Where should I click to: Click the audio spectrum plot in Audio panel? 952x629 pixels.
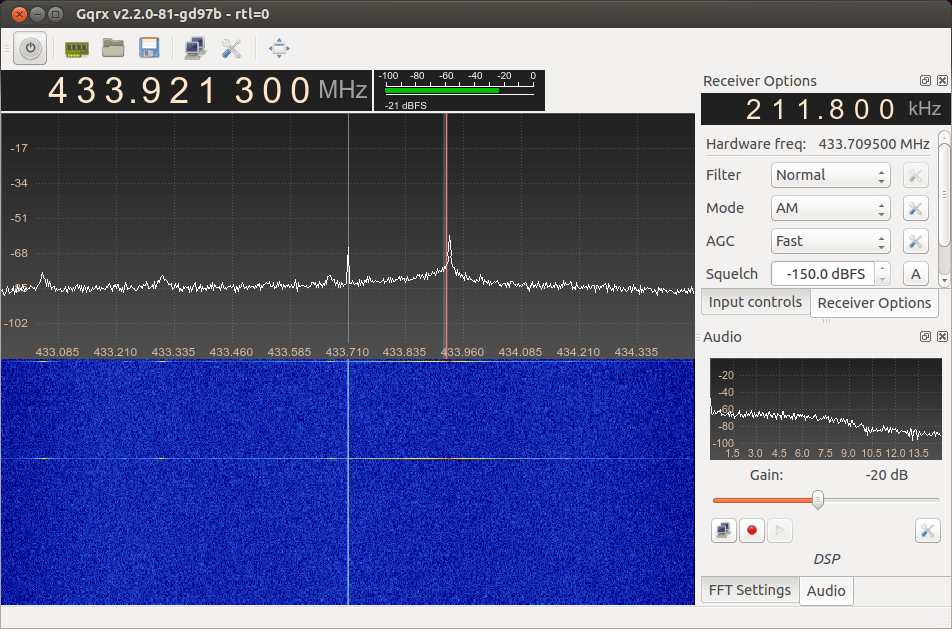(x=826, y=409)
